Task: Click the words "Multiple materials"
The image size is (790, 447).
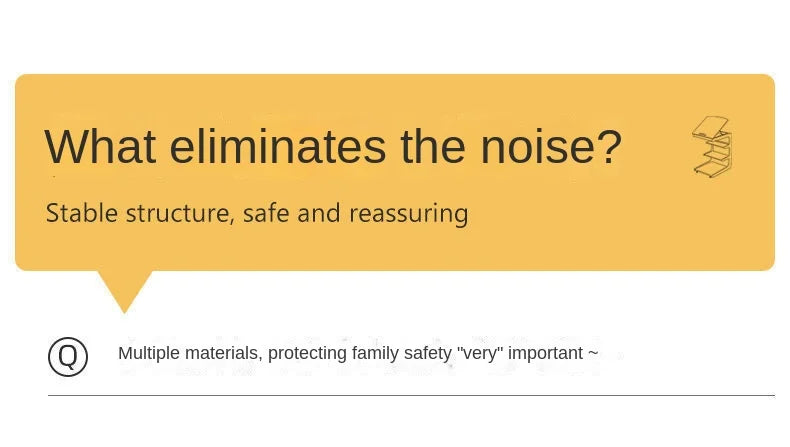Action: 188,353
